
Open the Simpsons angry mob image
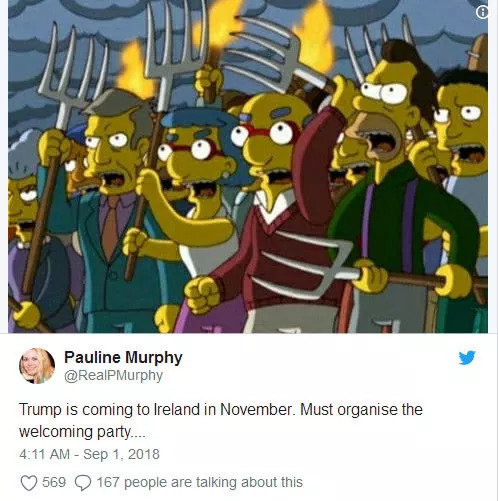pos(248,166)
